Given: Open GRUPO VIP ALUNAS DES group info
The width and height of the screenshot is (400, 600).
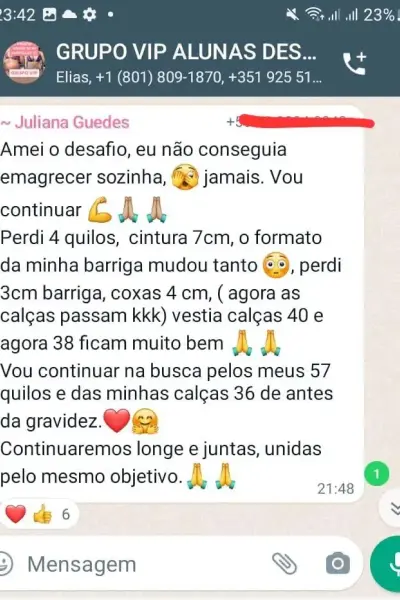Looking at the screenshot, I should pyautogui.click(x=186, y=52).
